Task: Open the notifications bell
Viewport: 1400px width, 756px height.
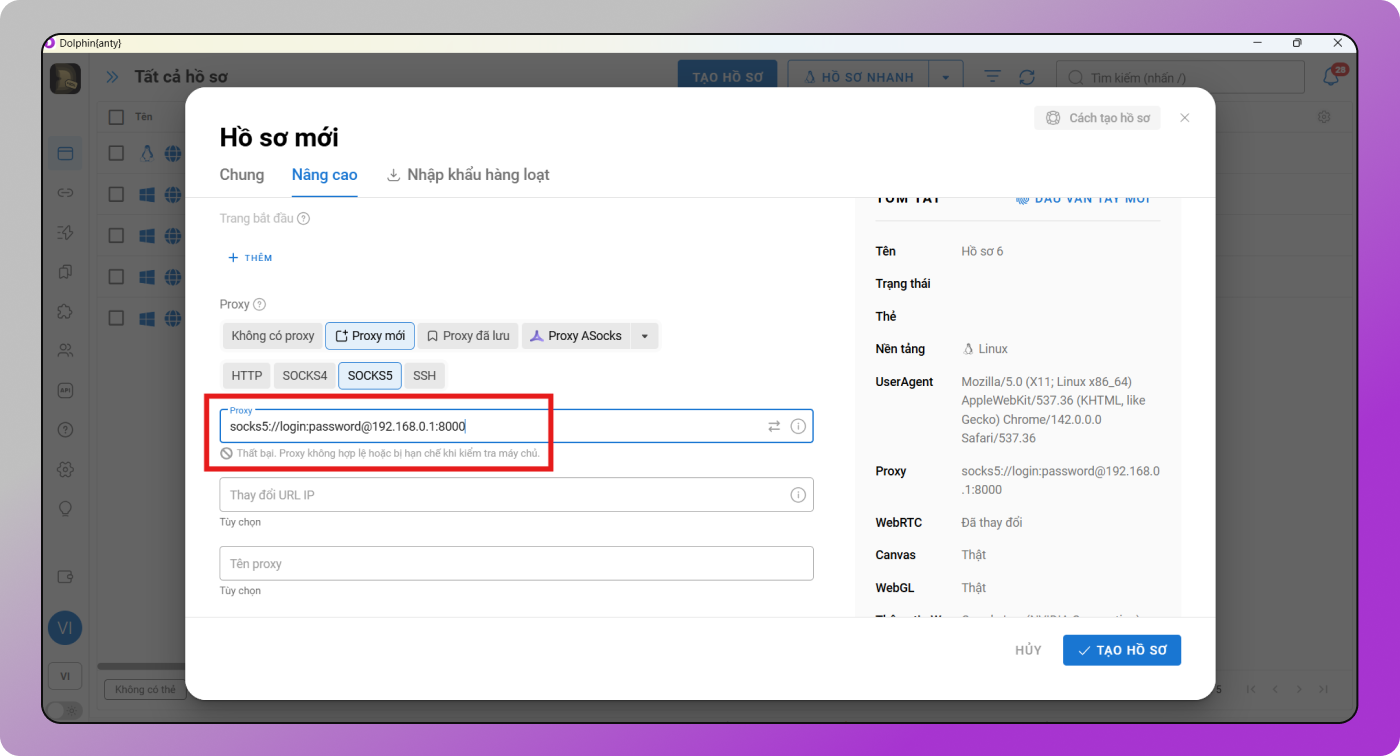Action: [1332, 77]
